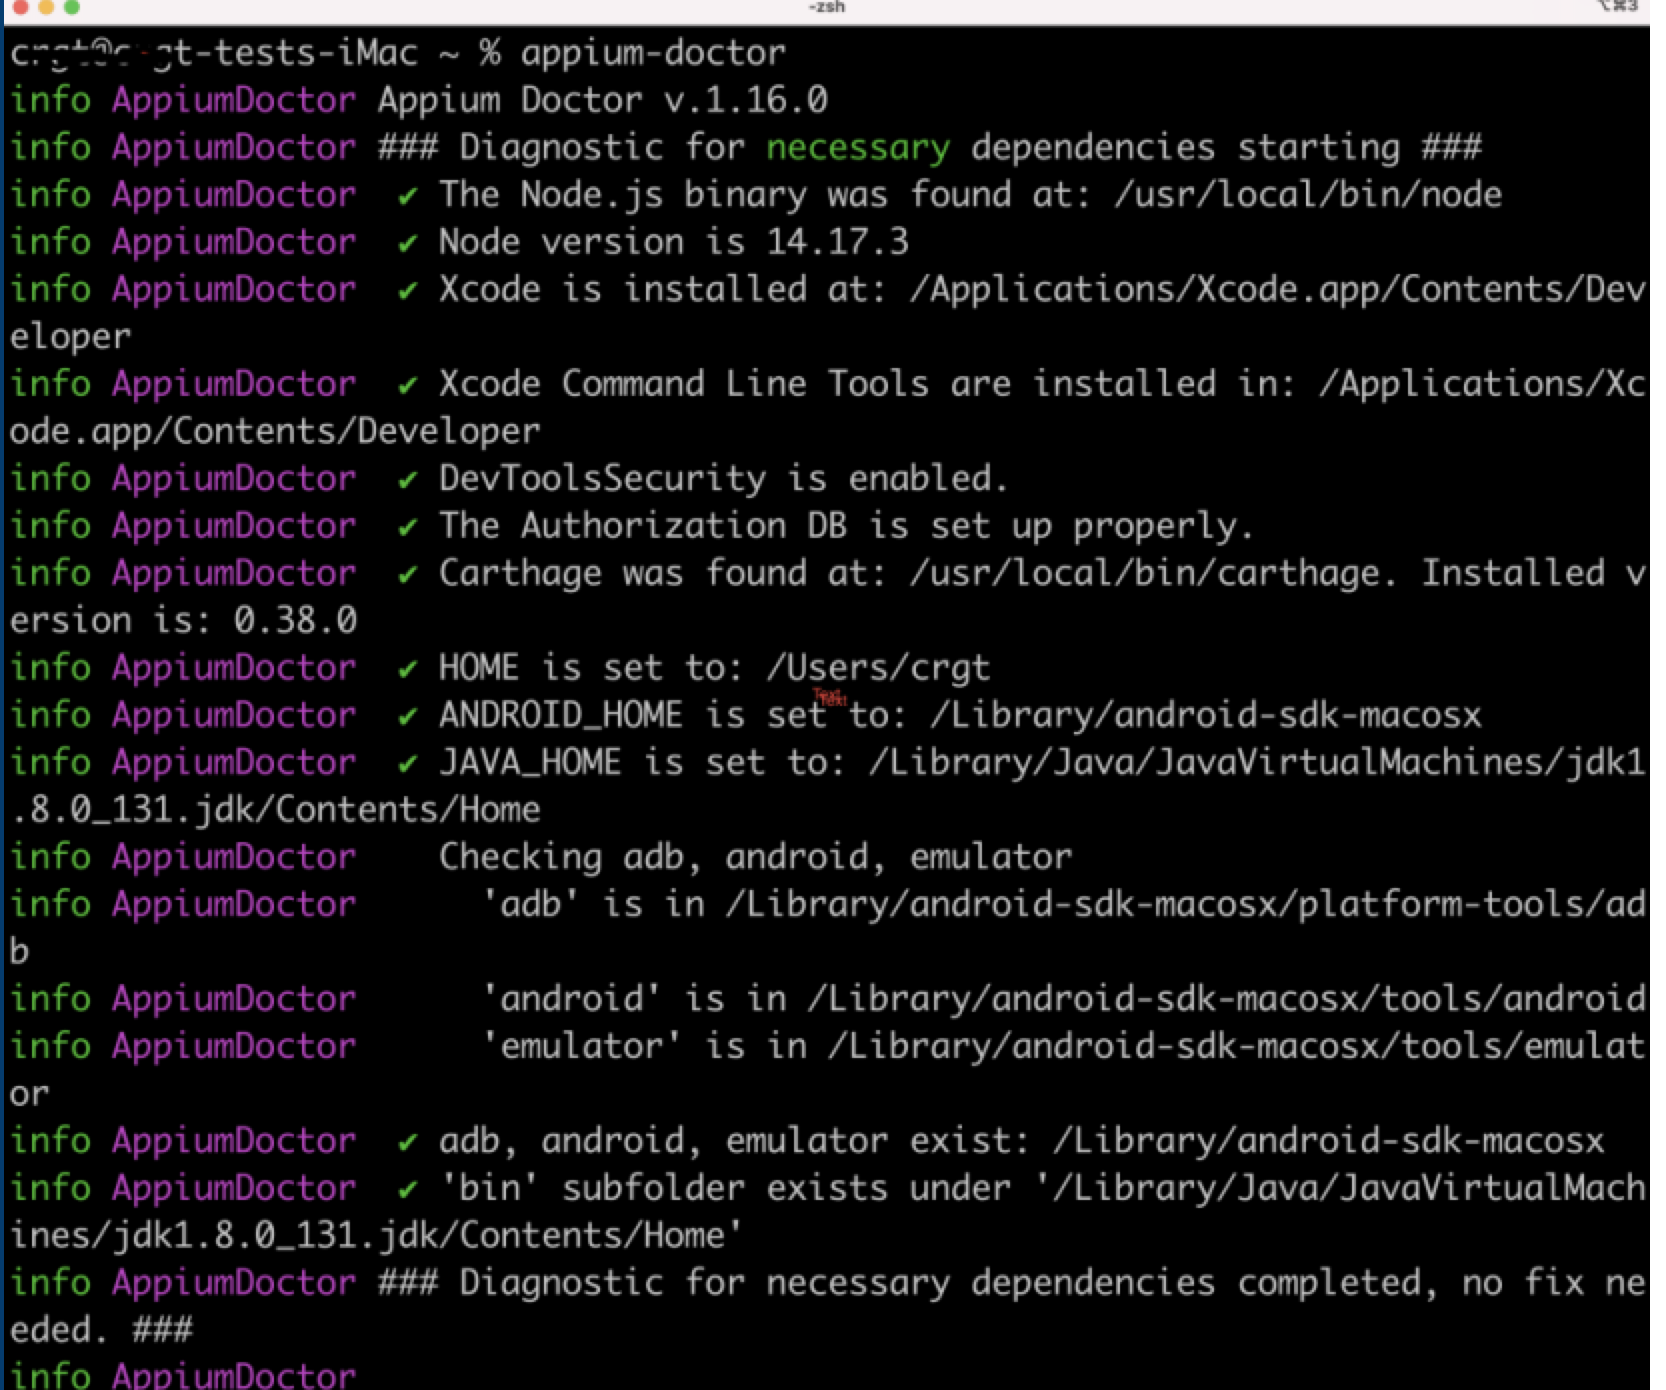This screenshot has height=1390, width=1666.
Task: Click the 'ode.app/Contents/Developer' wrapped line
Action: pyautogui.click(x=275, y=432)
